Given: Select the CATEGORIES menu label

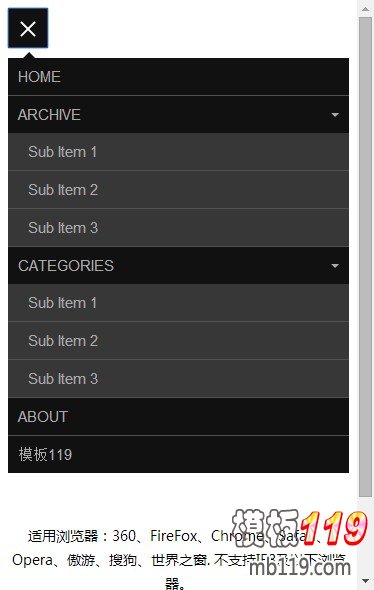Looking at the screenshot, I should 66,266.
